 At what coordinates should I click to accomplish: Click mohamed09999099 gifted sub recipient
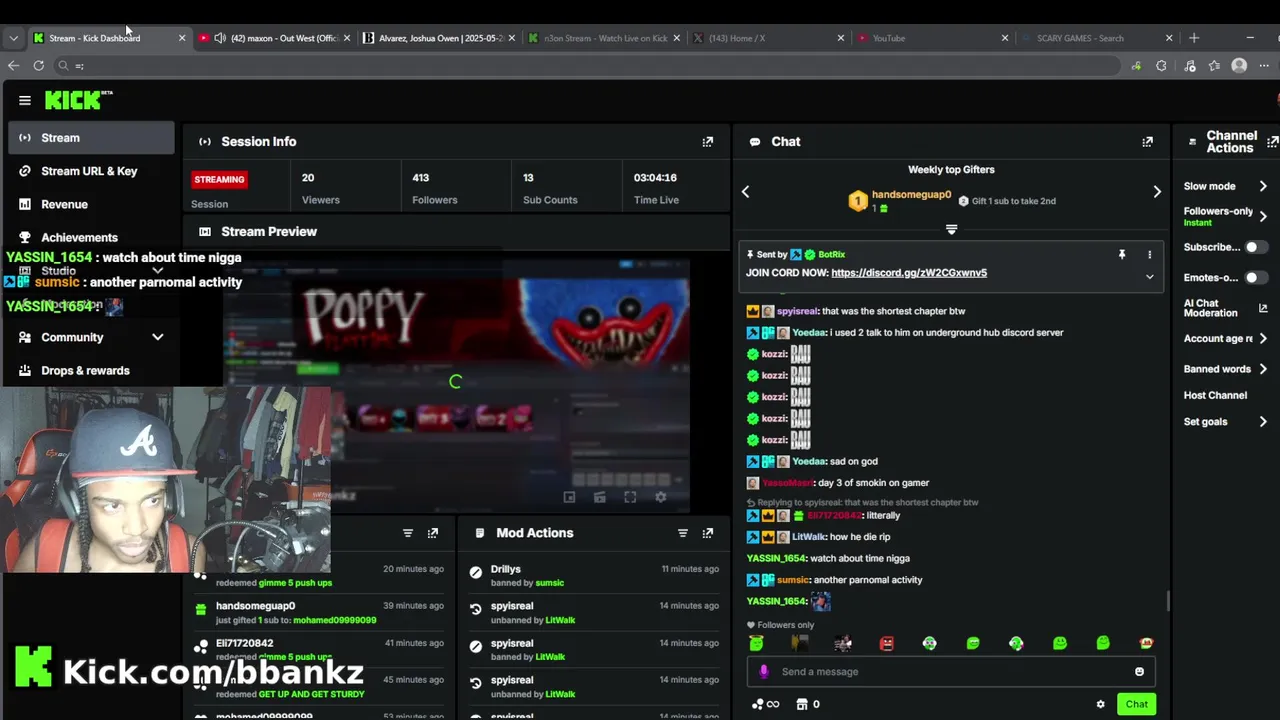[x=334, y=620]
